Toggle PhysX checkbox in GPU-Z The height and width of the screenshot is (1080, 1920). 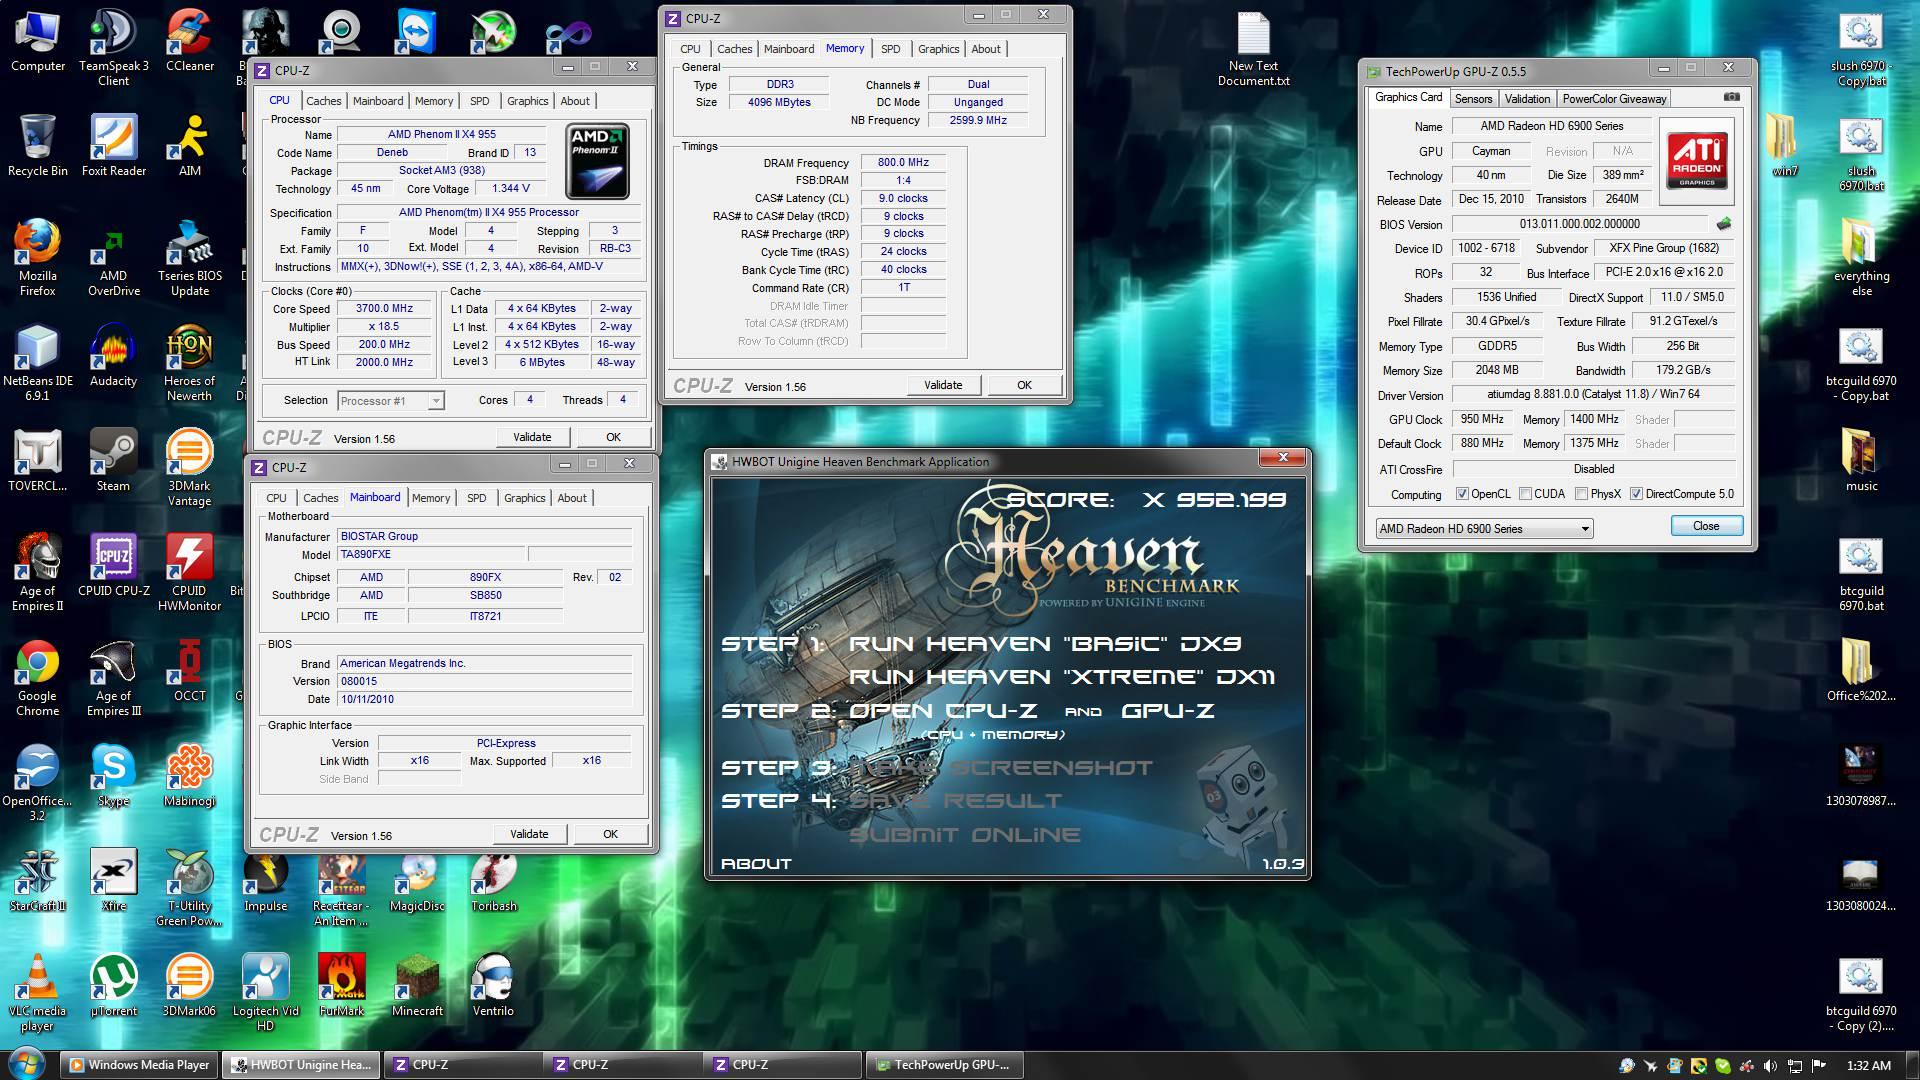pyautogui.click(x=1581, y=494)
